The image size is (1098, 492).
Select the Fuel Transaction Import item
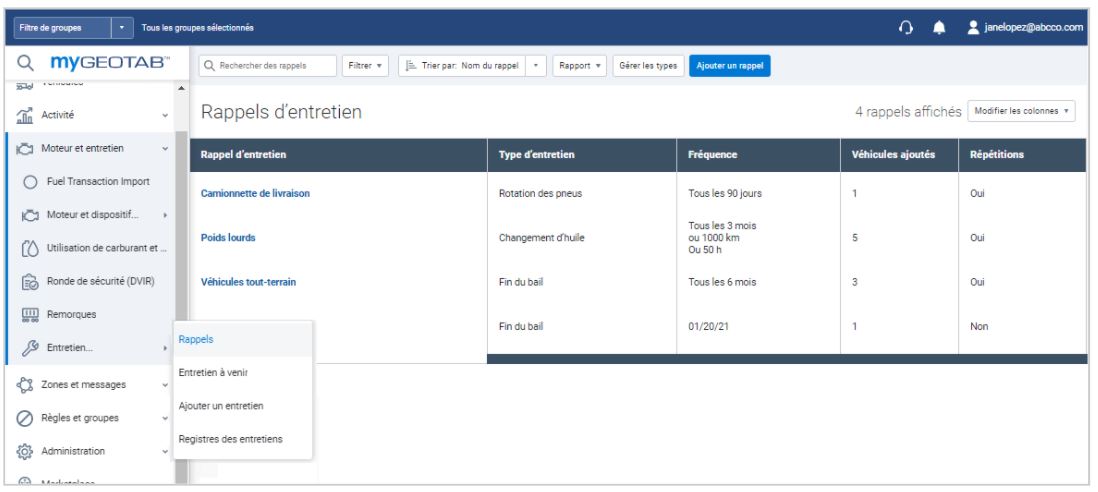(x=97, y=181)
